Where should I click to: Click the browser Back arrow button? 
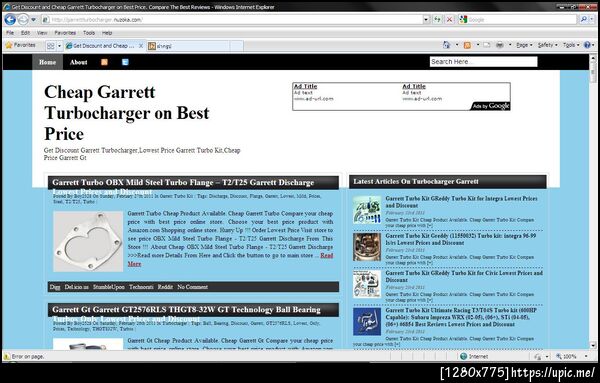(10, 19)
